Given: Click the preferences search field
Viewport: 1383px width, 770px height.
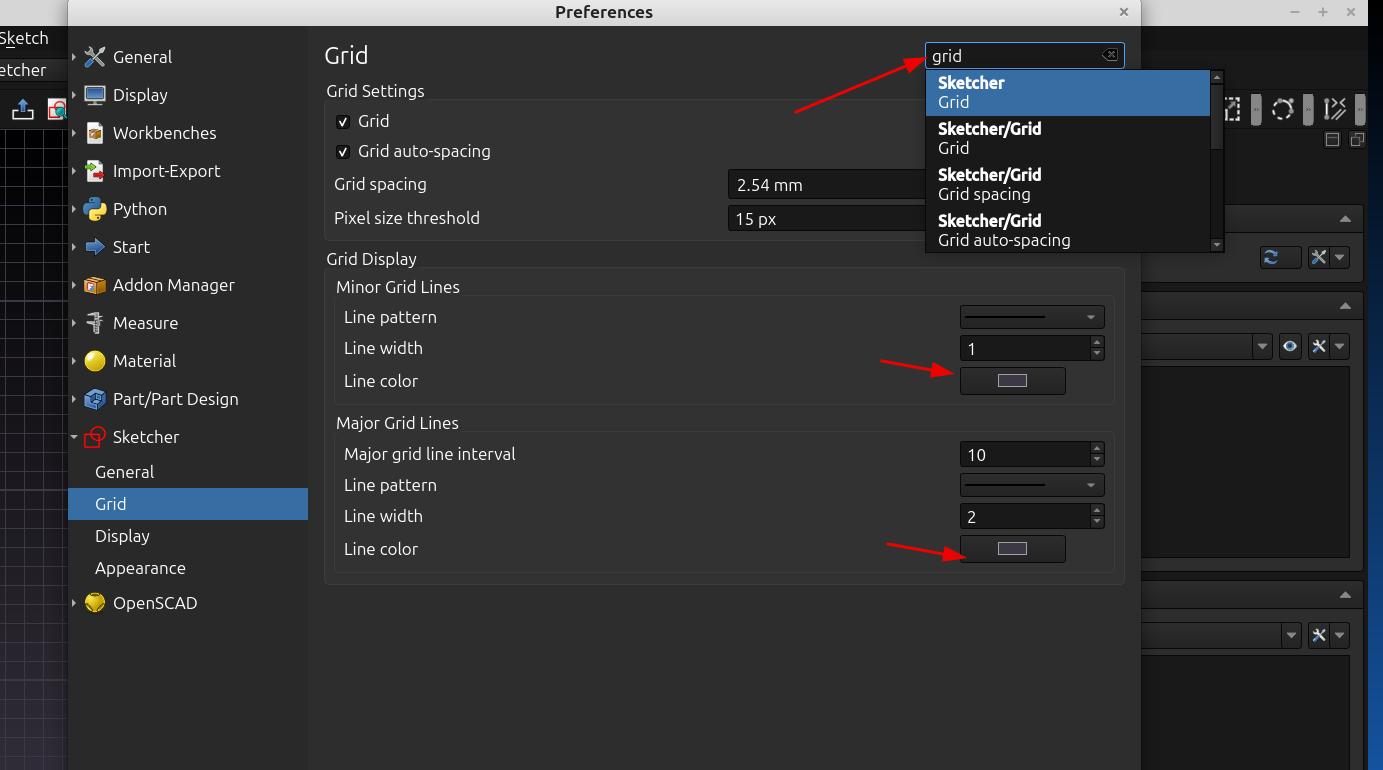Looking at the screenshot, I should (x=1025, y=56).
